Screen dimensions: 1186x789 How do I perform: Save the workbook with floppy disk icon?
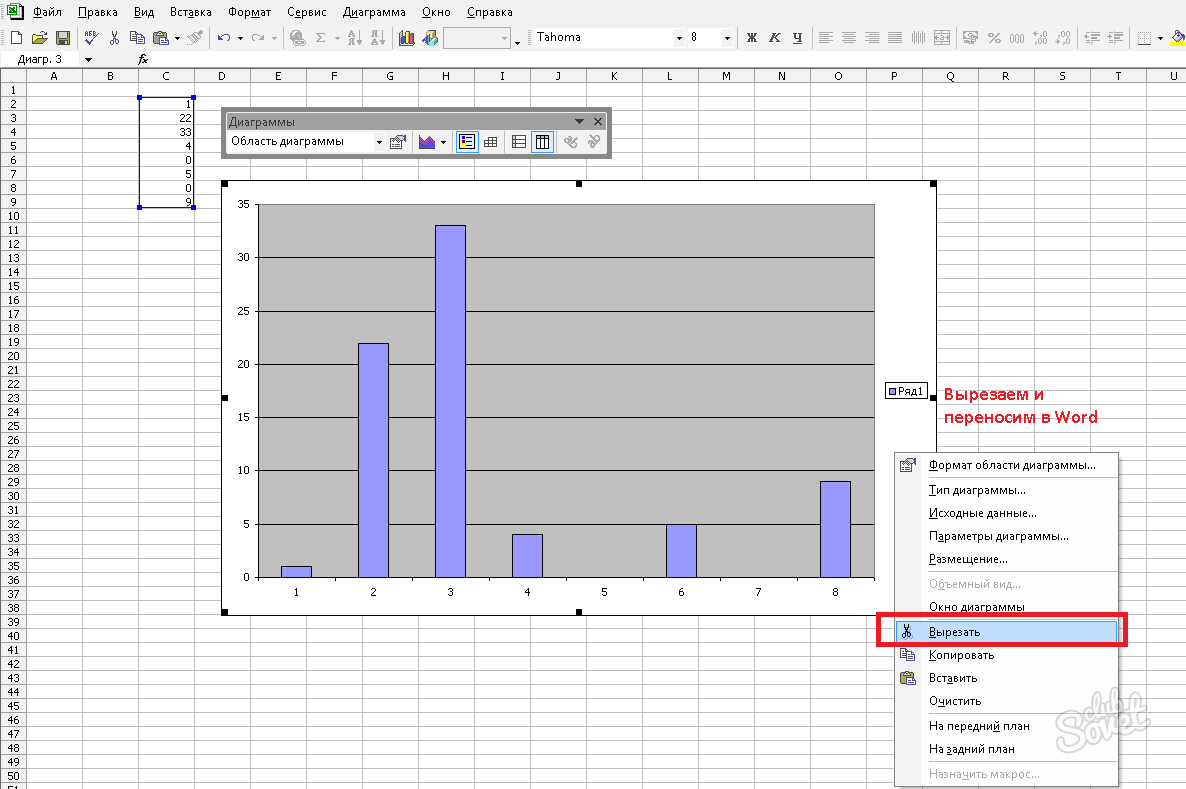pyautogui.click(x=63, y=38)
